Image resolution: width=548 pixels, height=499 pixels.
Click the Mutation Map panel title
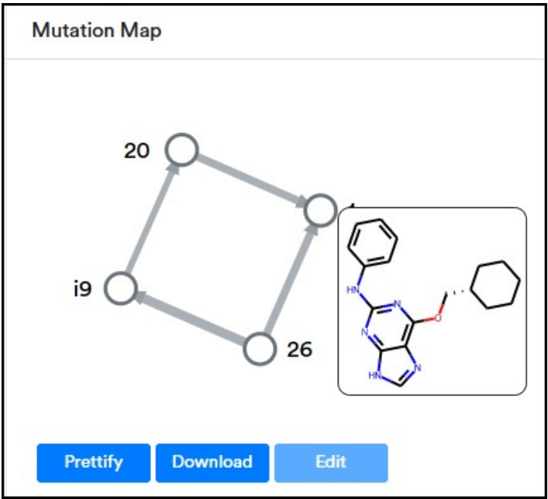coord(97,30)
